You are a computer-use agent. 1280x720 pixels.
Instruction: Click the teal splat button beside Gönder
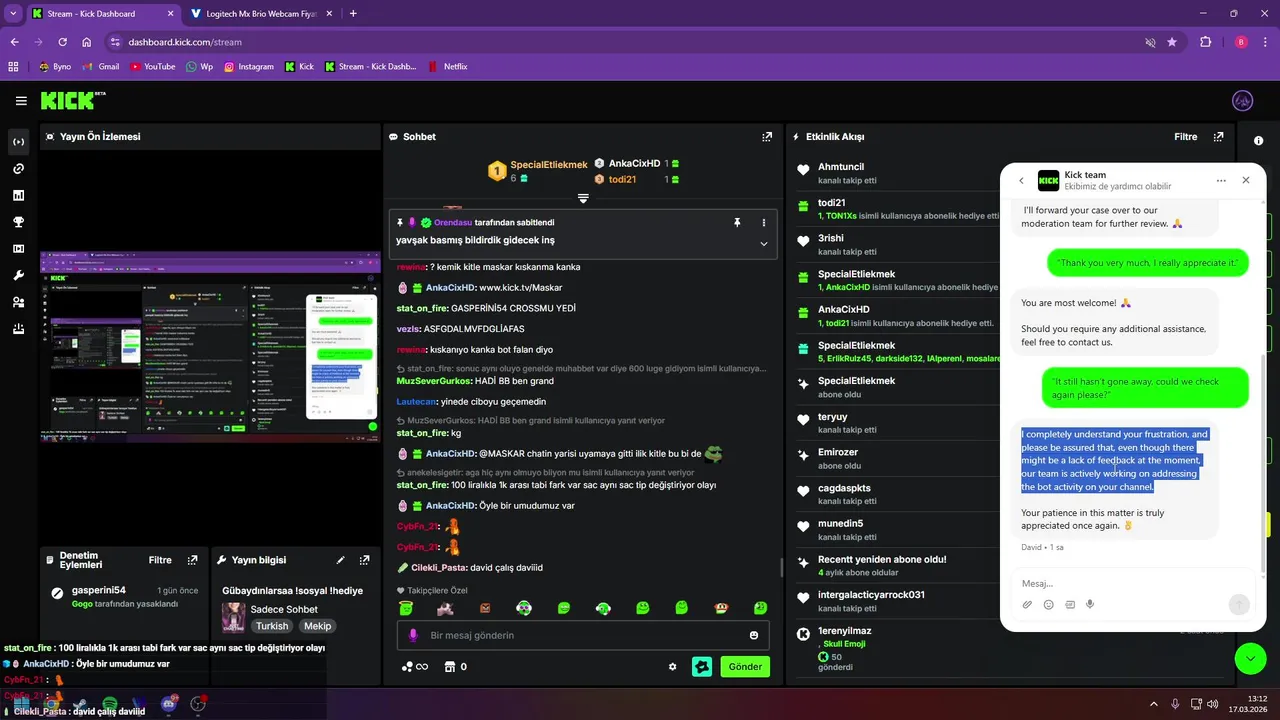tap(702, 667)
